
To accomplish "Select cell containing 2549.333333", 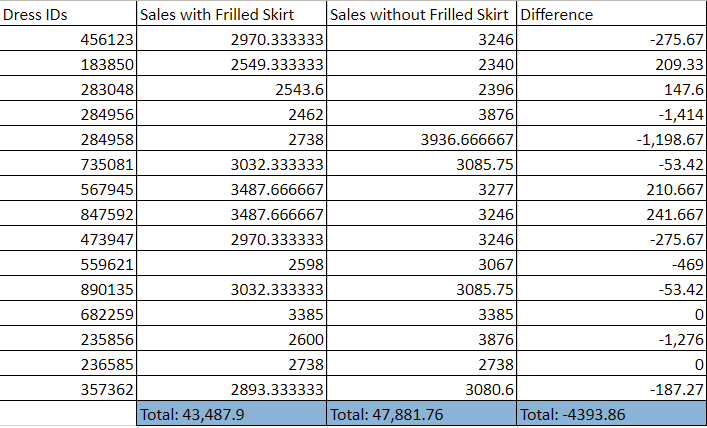I will (x=231, y=64).
